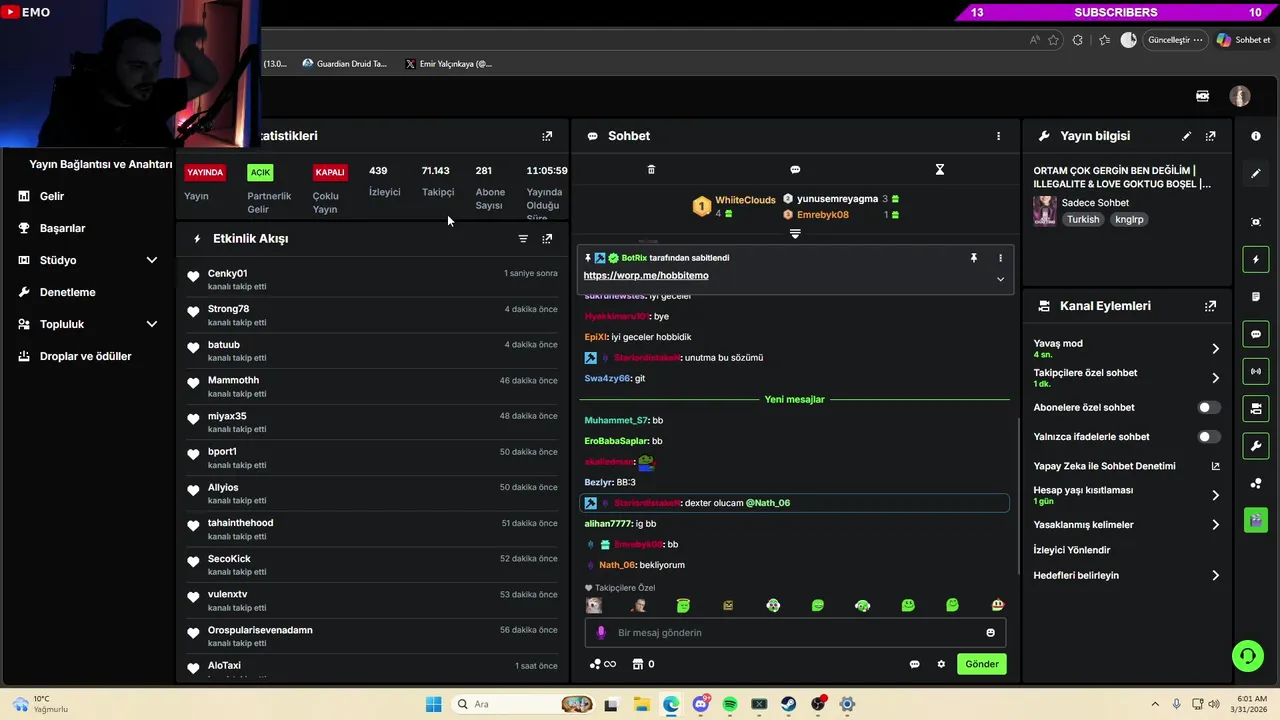Click the shop icon below message box
The height and width of the screenshot is (720, 1280).
637,664
